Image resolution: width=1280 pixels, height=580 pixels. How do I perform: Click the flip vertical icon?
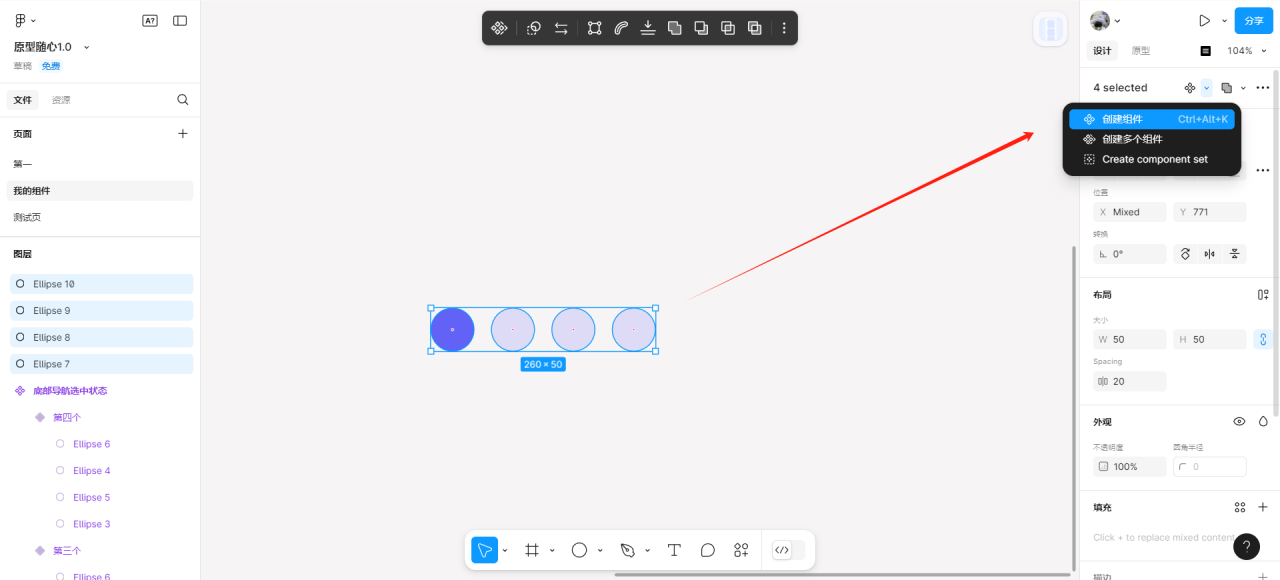pyautogui.click(x=1235, y=254)
